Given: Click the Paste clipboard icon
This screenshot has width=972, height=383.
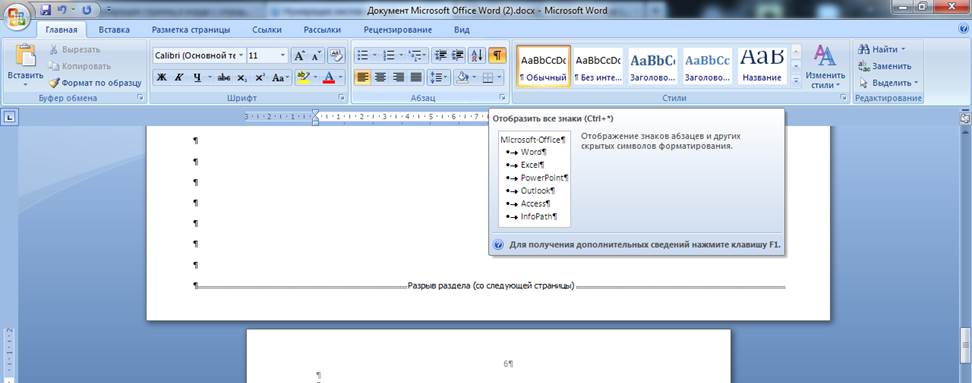Looking at the screenshot, I should 25,56.
